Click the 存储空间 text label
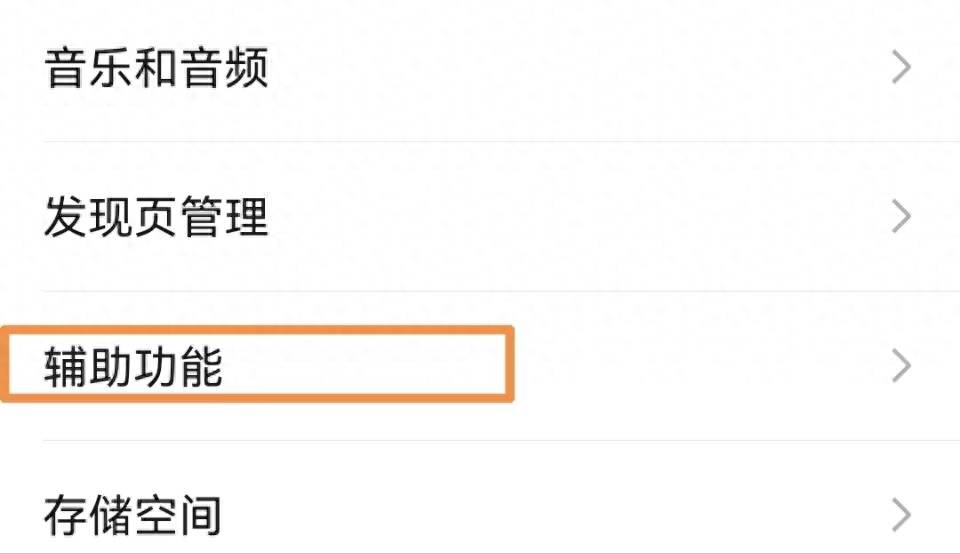This screenshot has height=554, width=960. click(x=133, y=515)
